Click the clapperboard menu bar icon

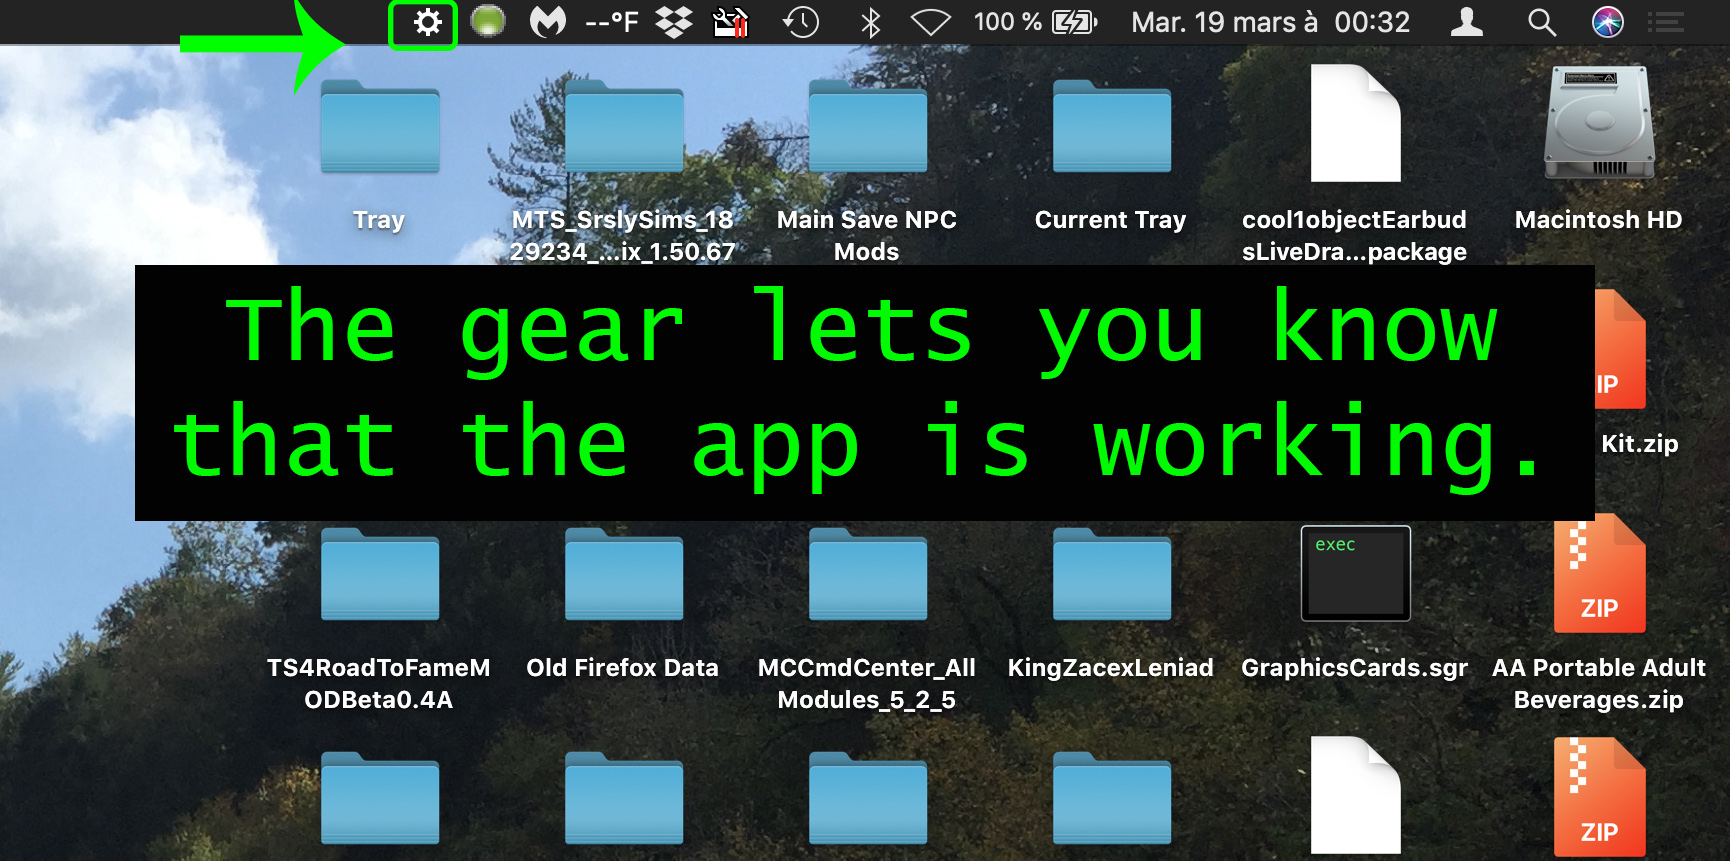coord(730,22)
